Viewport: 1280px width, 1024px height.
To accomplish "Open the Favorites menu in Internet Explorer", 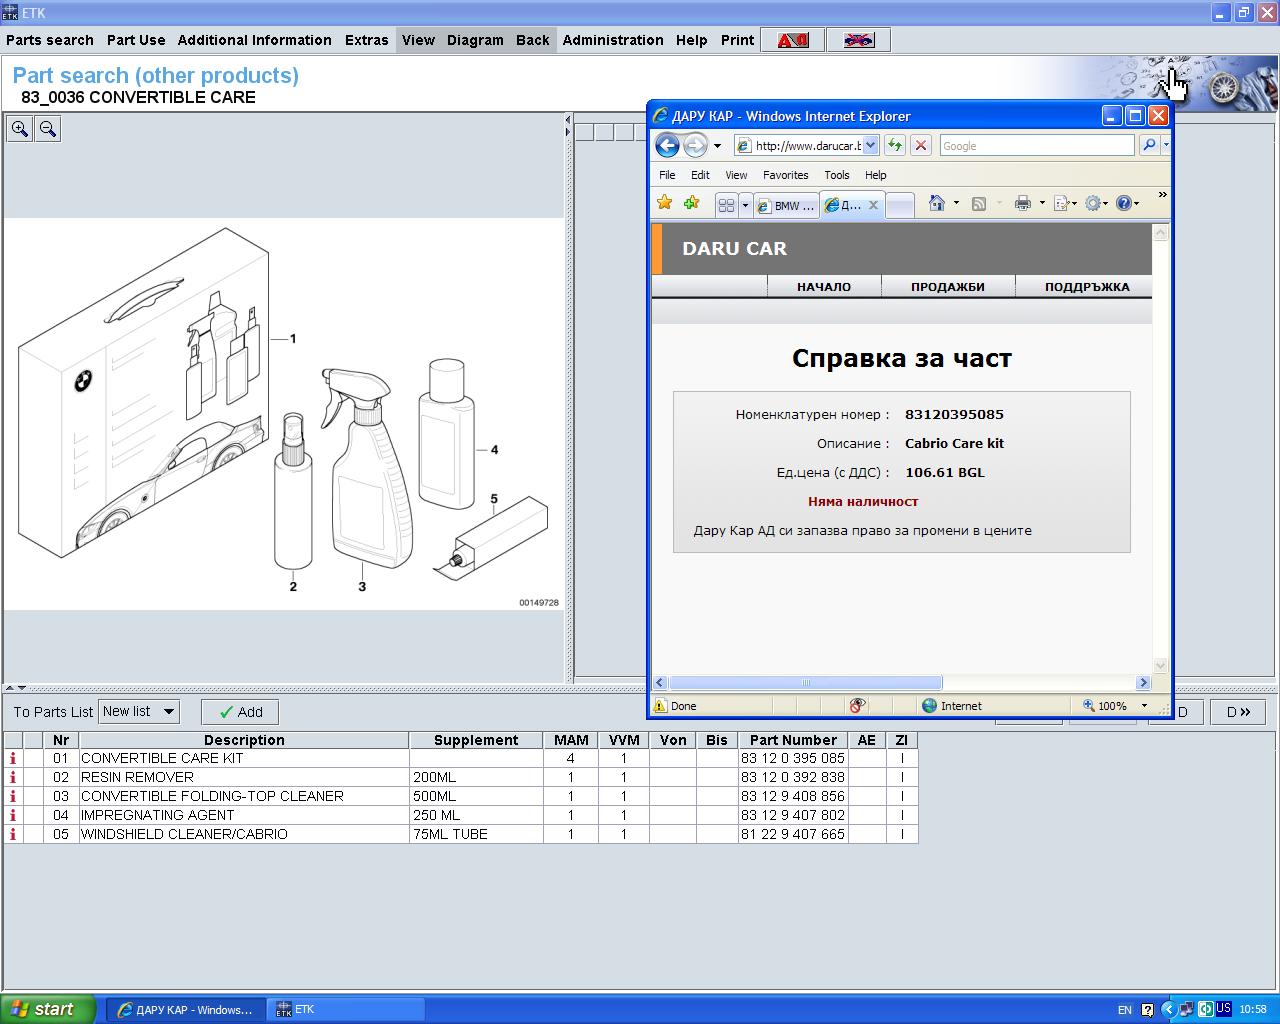I will (x=786, y=175).
